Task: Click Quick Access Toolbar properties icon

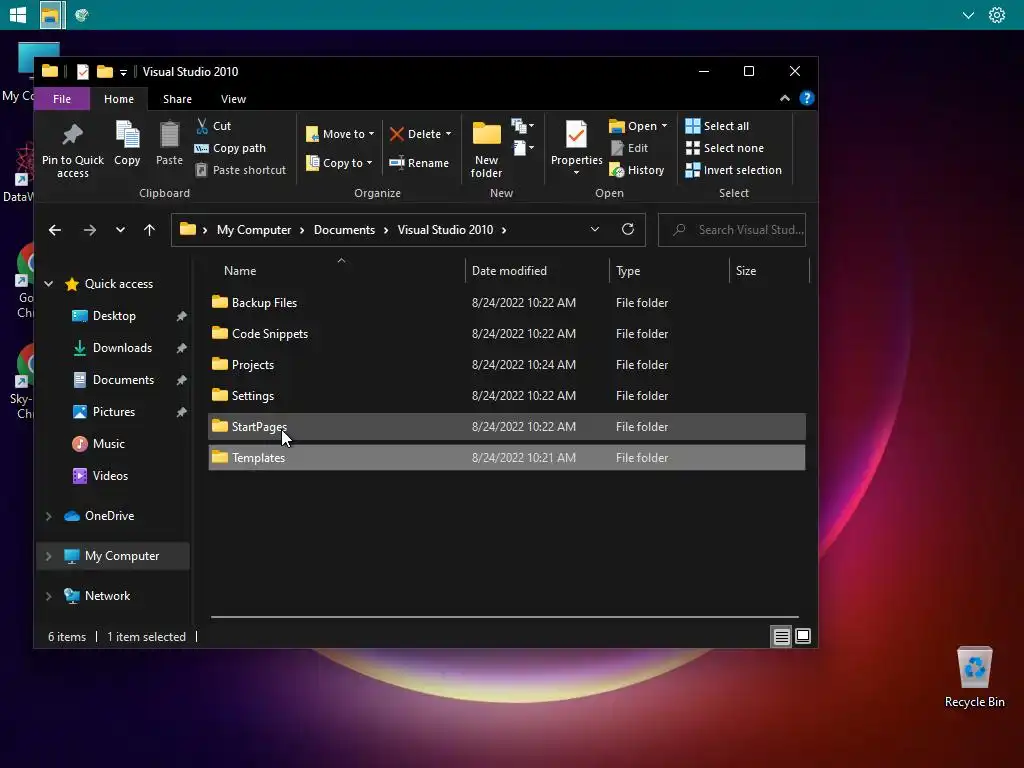Action: (83, 72)
